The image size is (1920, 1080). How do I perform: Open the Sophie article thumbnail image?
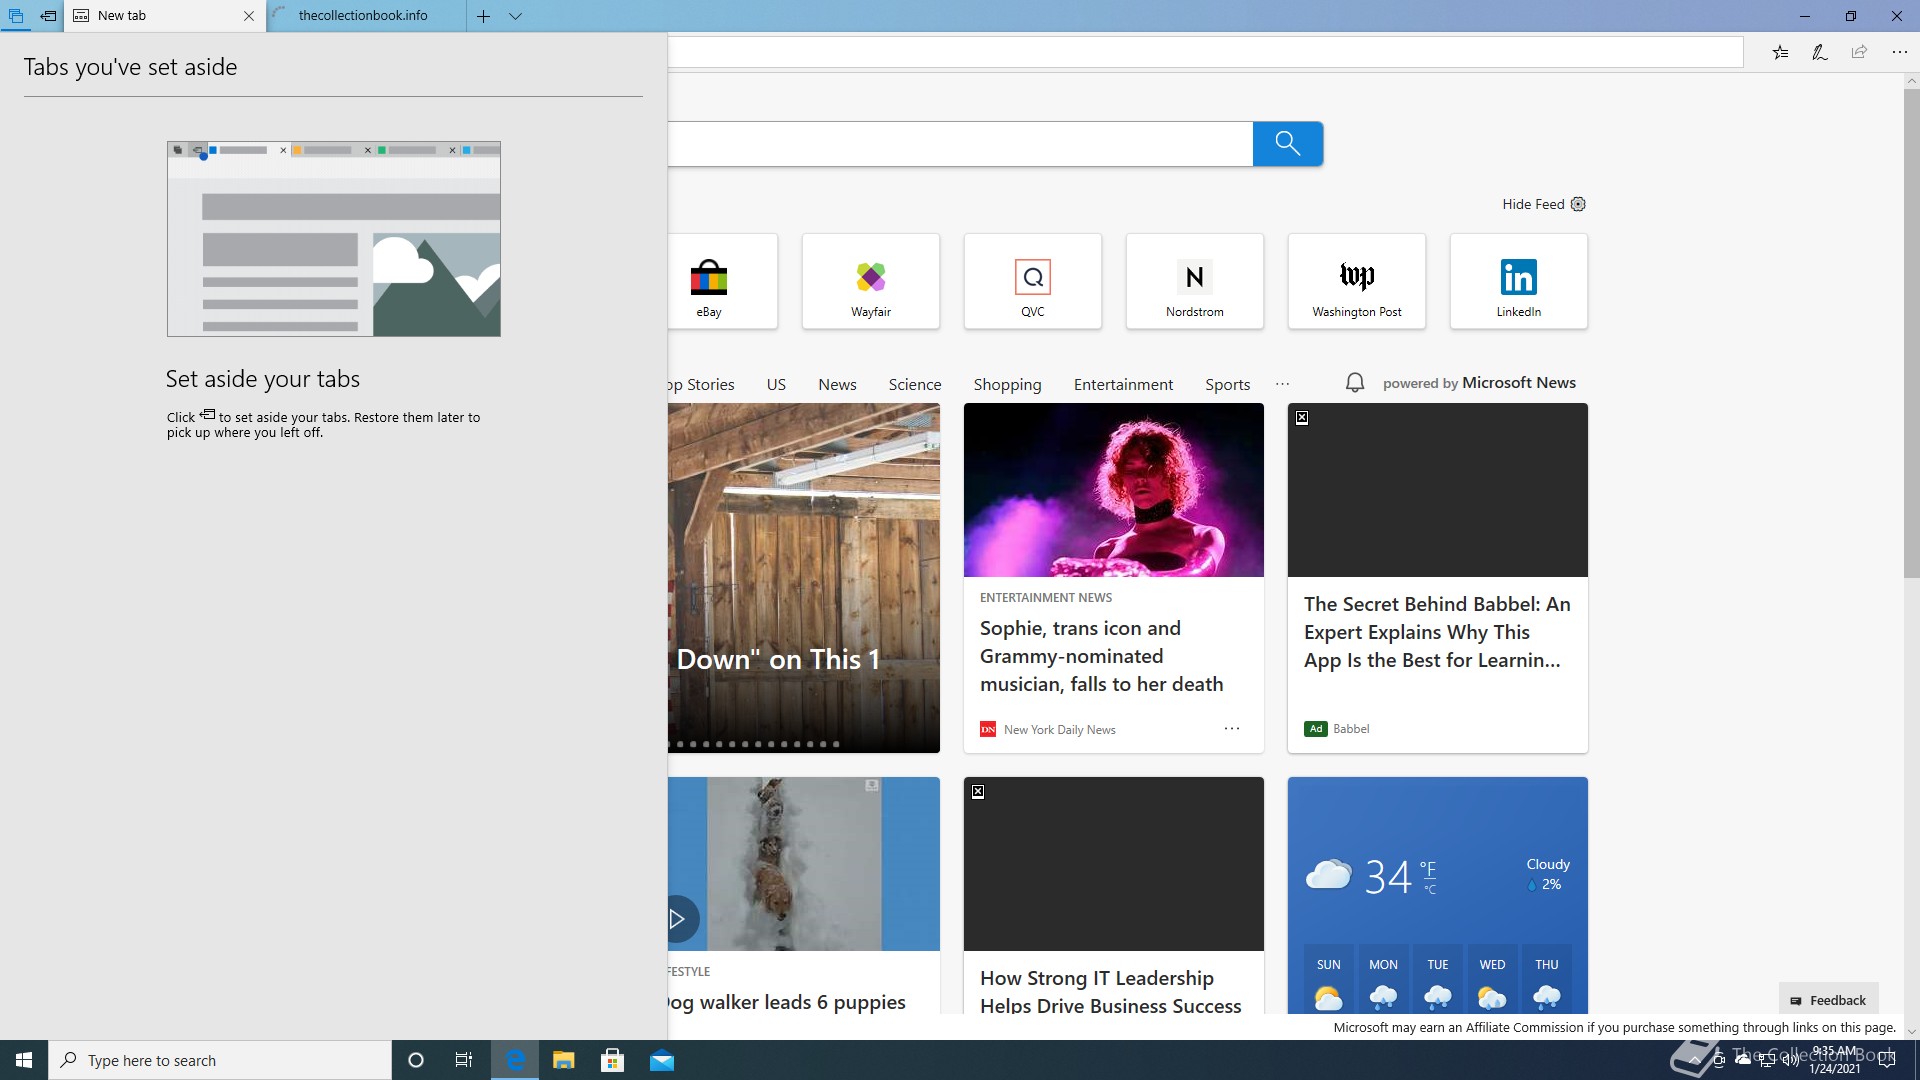tap(1114, 490)
